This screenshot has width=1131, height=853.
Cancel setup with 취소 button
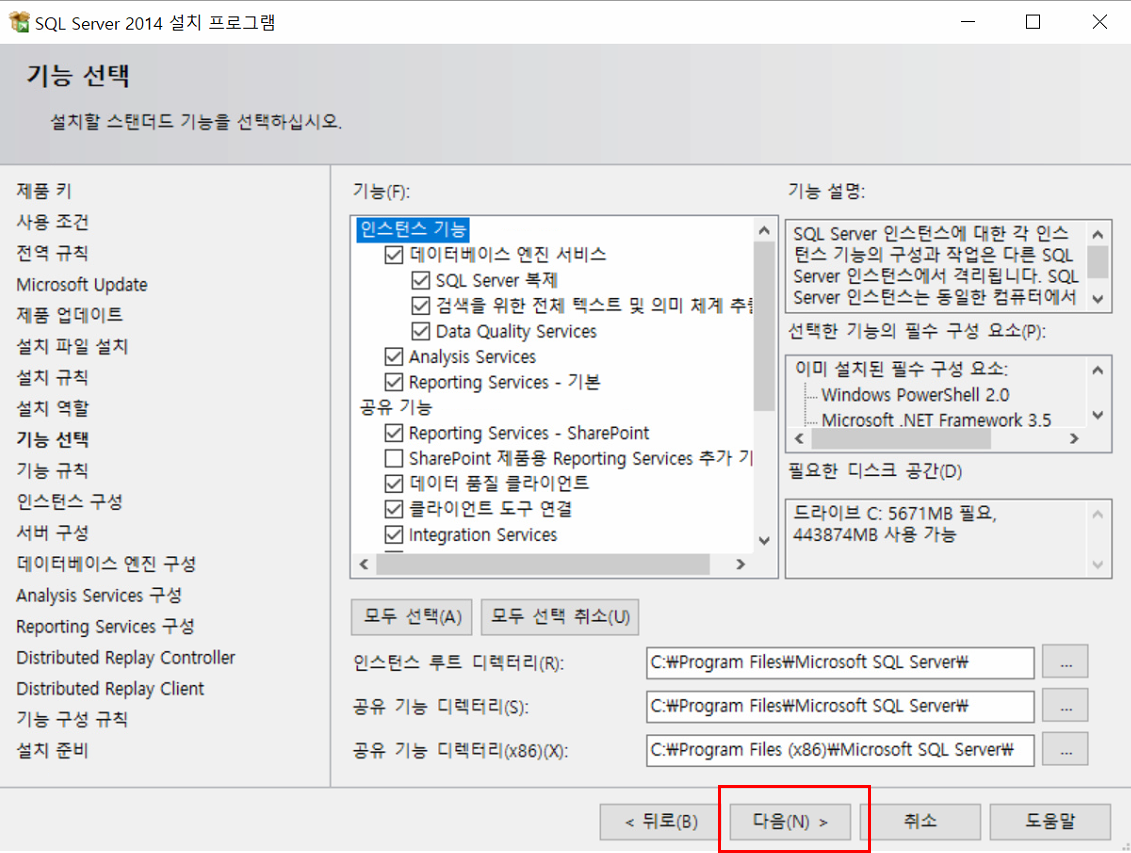click(920, 822)
